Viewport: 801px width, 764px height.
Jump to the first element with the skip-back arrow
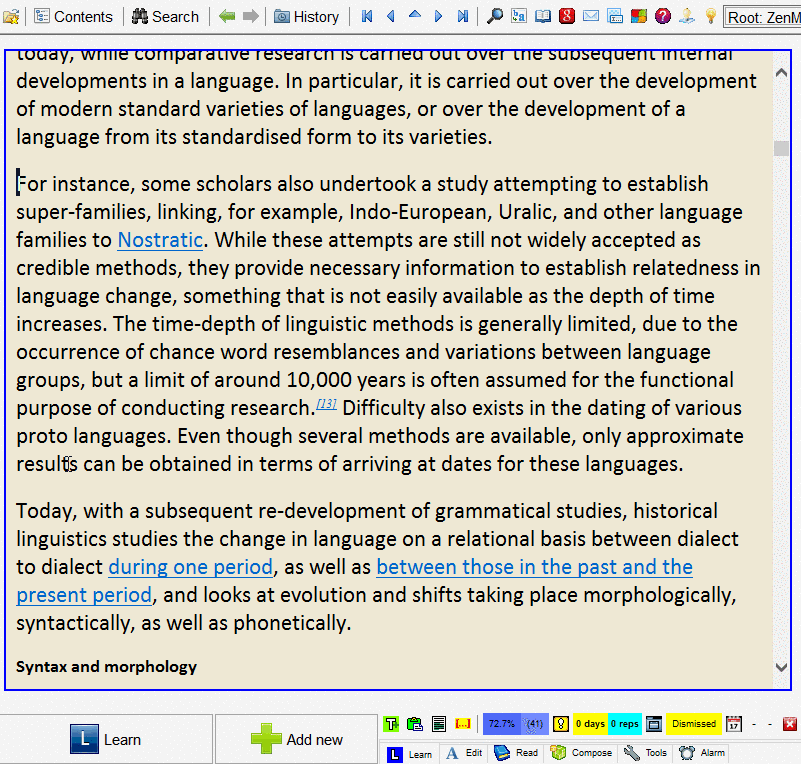(x=367, y=16)
